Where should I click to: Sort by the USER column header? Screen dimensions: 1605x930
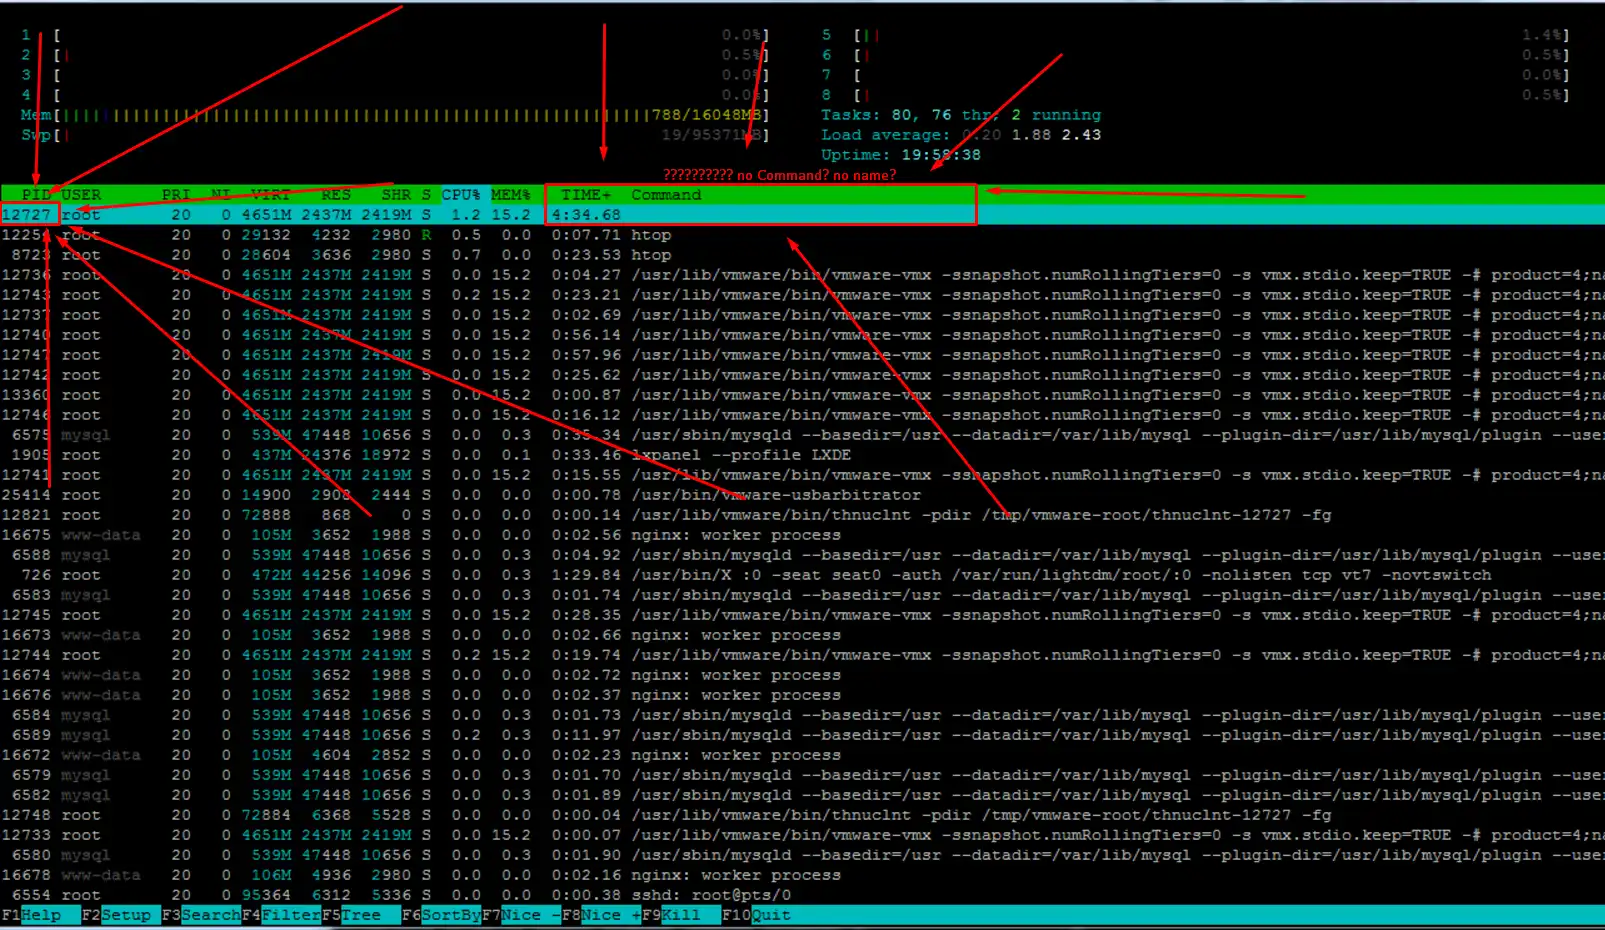(x=81, y=195)
